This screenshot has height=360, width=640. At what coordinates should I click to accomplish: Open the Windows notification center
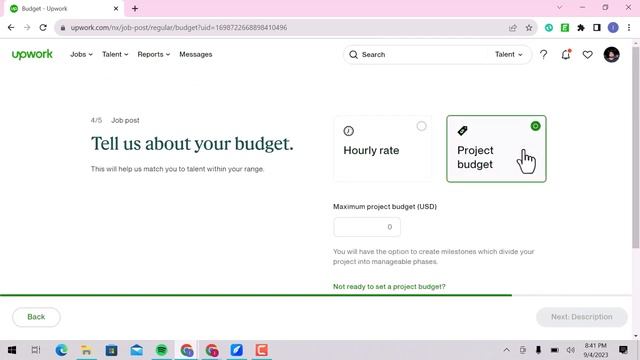click(623, 350)
